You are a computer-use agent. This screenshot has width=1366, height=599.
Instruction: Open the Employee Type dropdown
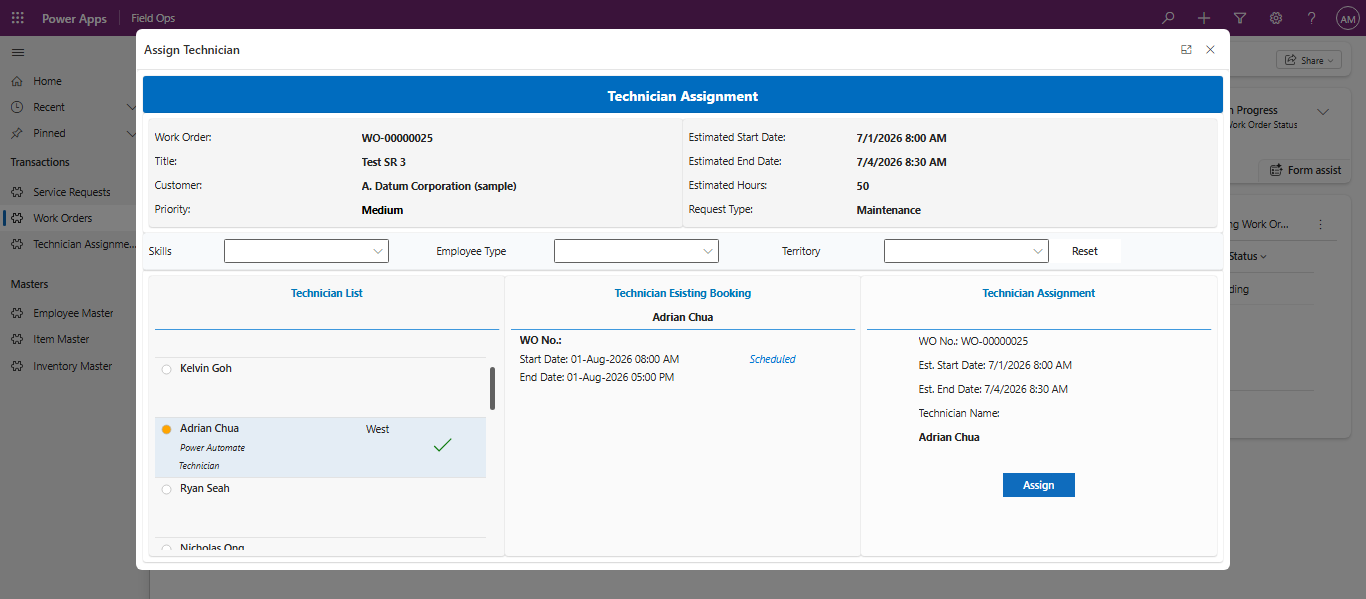point(636,251)
